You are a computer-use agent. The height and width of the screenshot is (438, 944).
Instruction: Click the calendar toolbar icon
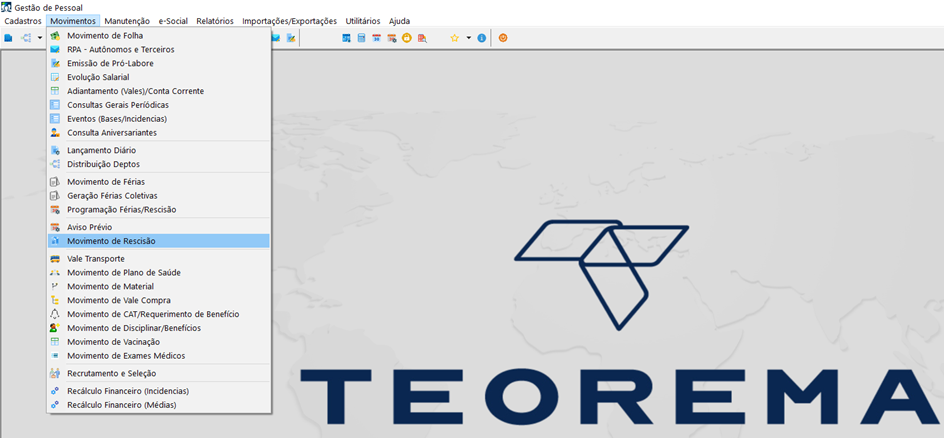click(376, 38)
